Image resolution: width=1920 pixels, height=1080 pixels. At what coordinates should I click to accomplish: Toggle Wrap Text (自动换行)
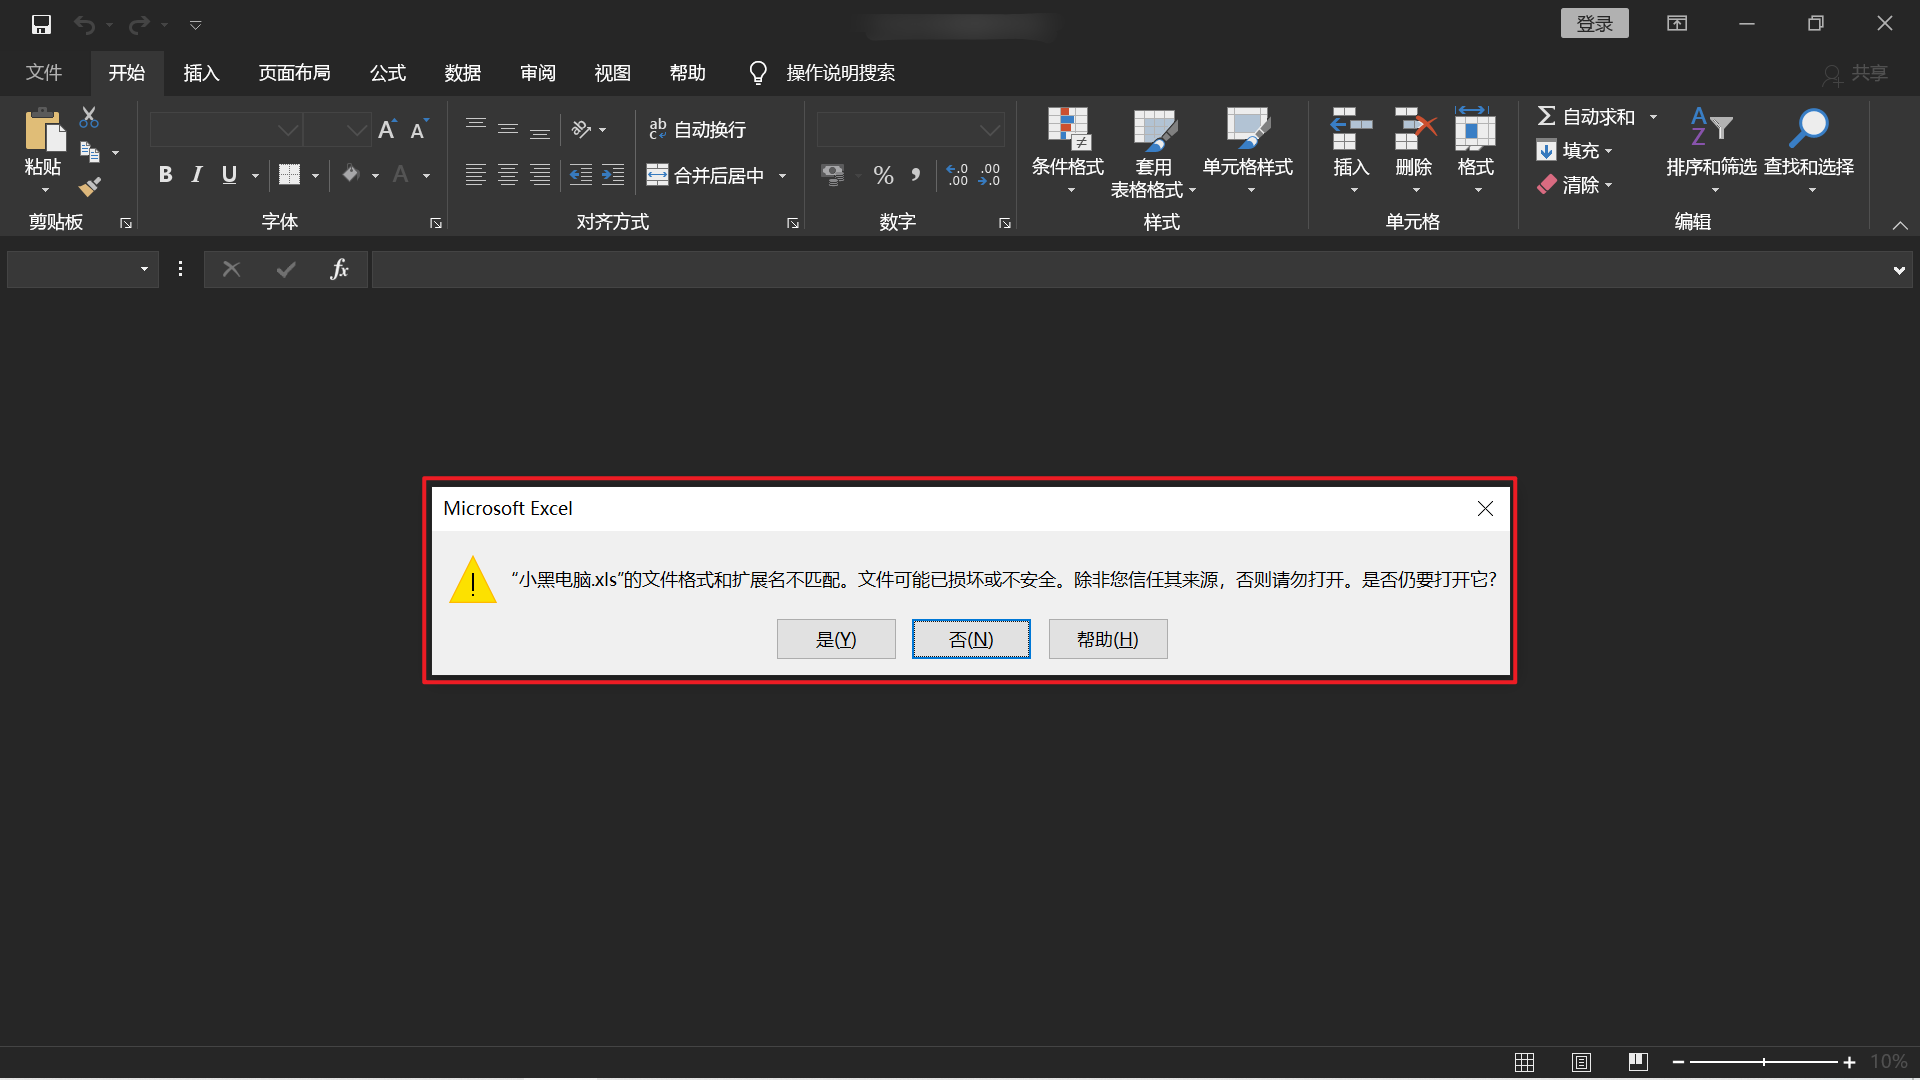pyautogui.click(x=698, y=129)
